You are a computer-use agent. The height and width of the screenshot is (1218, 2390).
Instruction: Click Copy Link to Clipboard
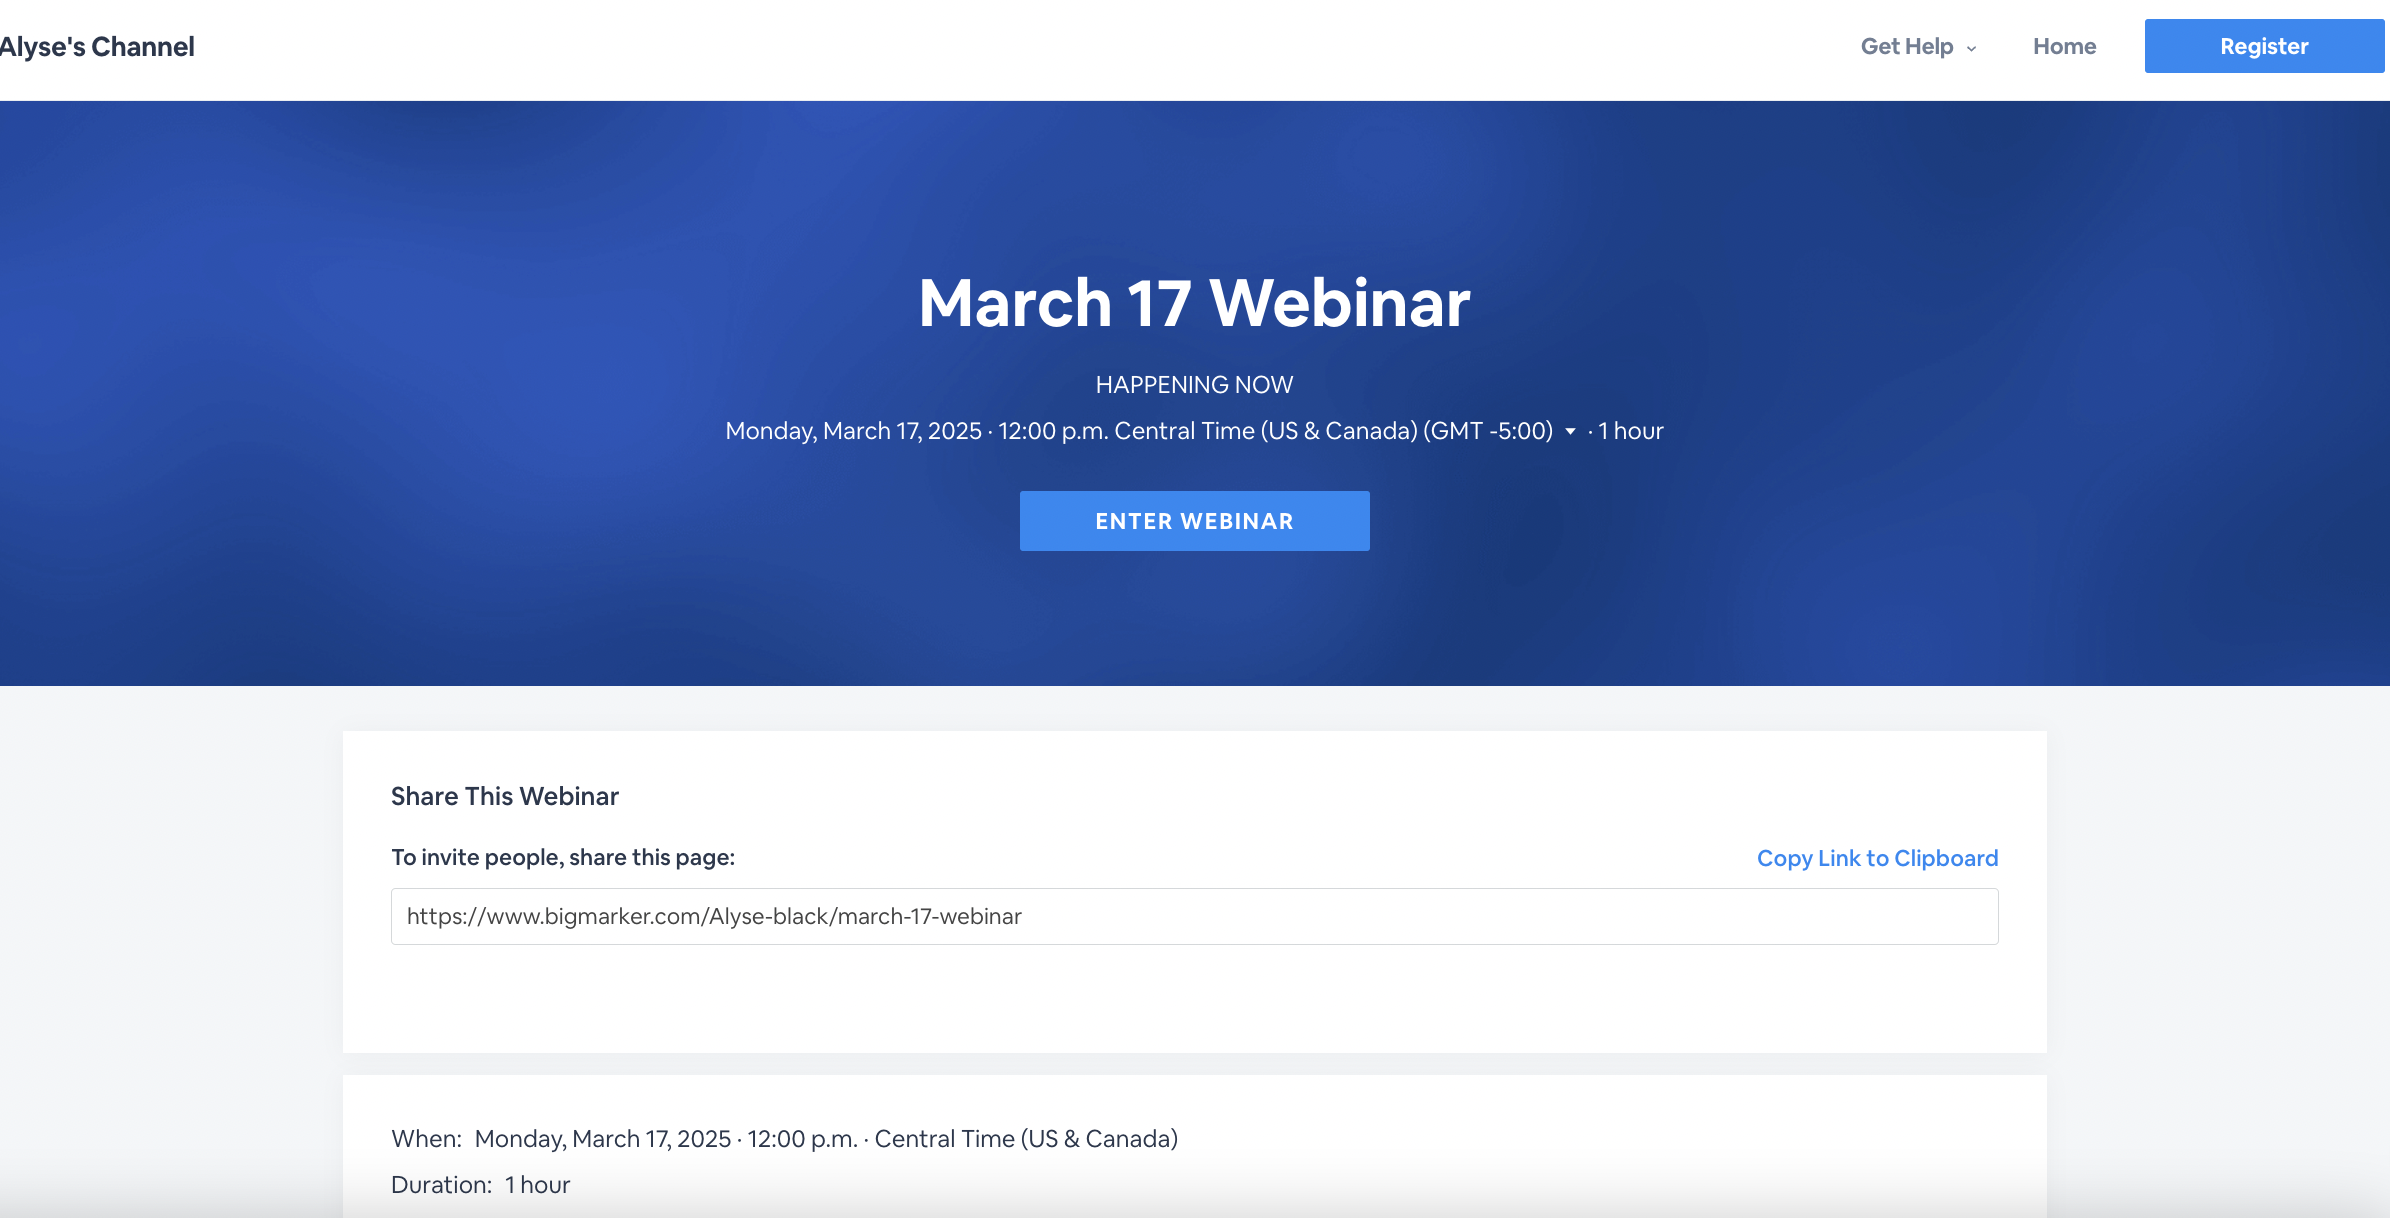click(1877, 858)
